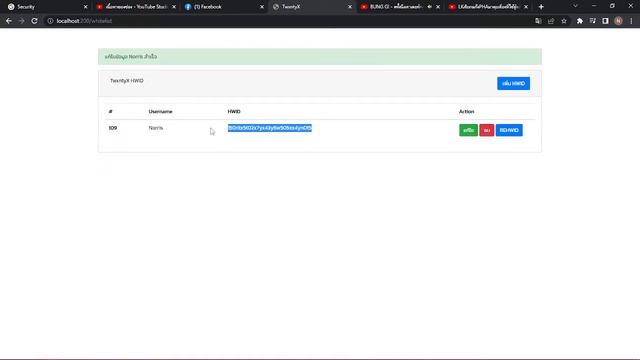This screenshot has height=360, width=640.
Task: Close the Facebook tab
Action: (262, 7)
